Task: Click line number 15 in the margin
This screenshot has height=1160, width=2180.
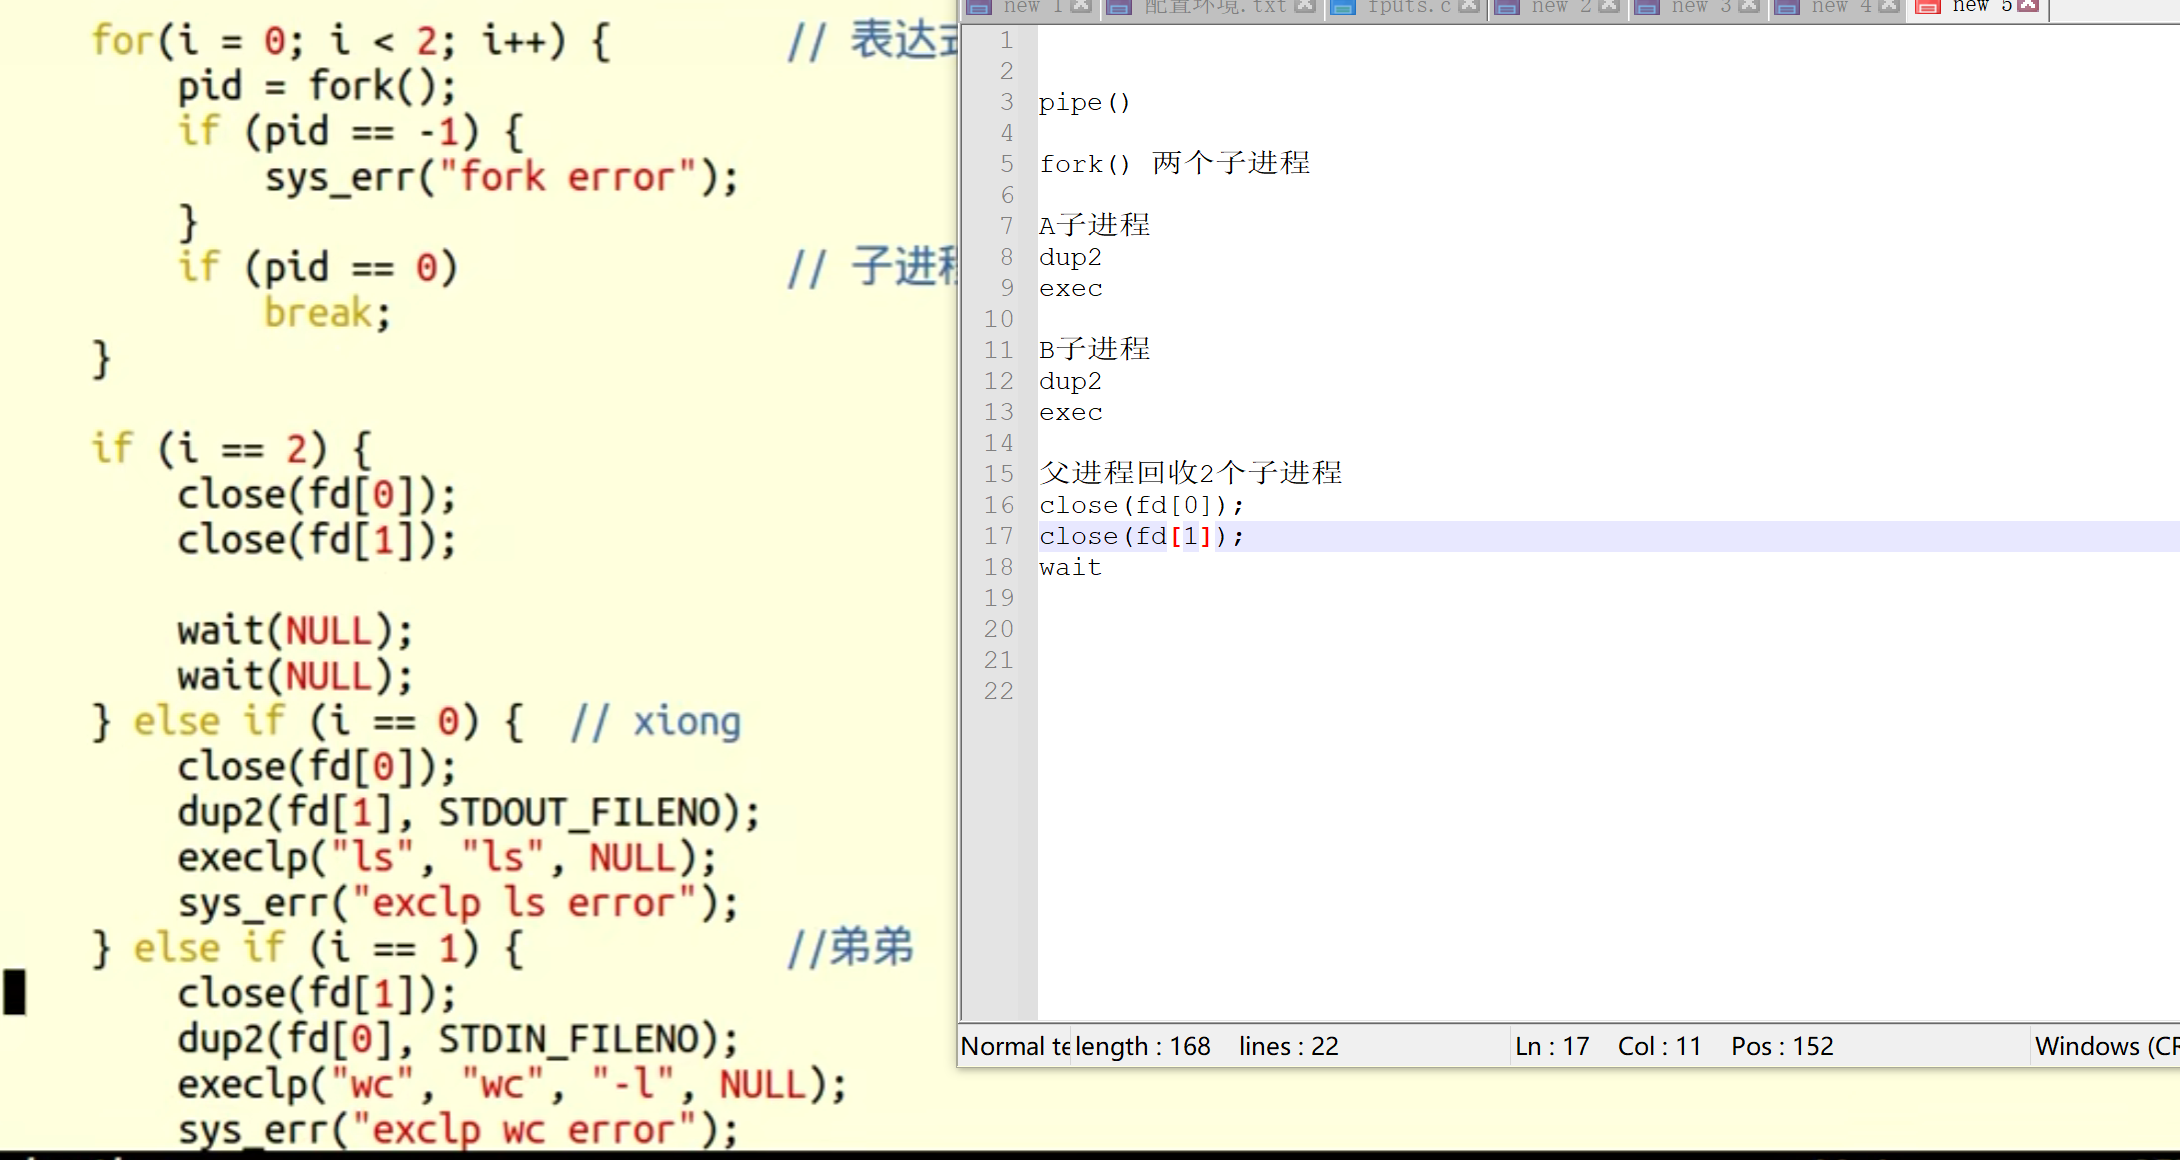Action: coord(998,474)
